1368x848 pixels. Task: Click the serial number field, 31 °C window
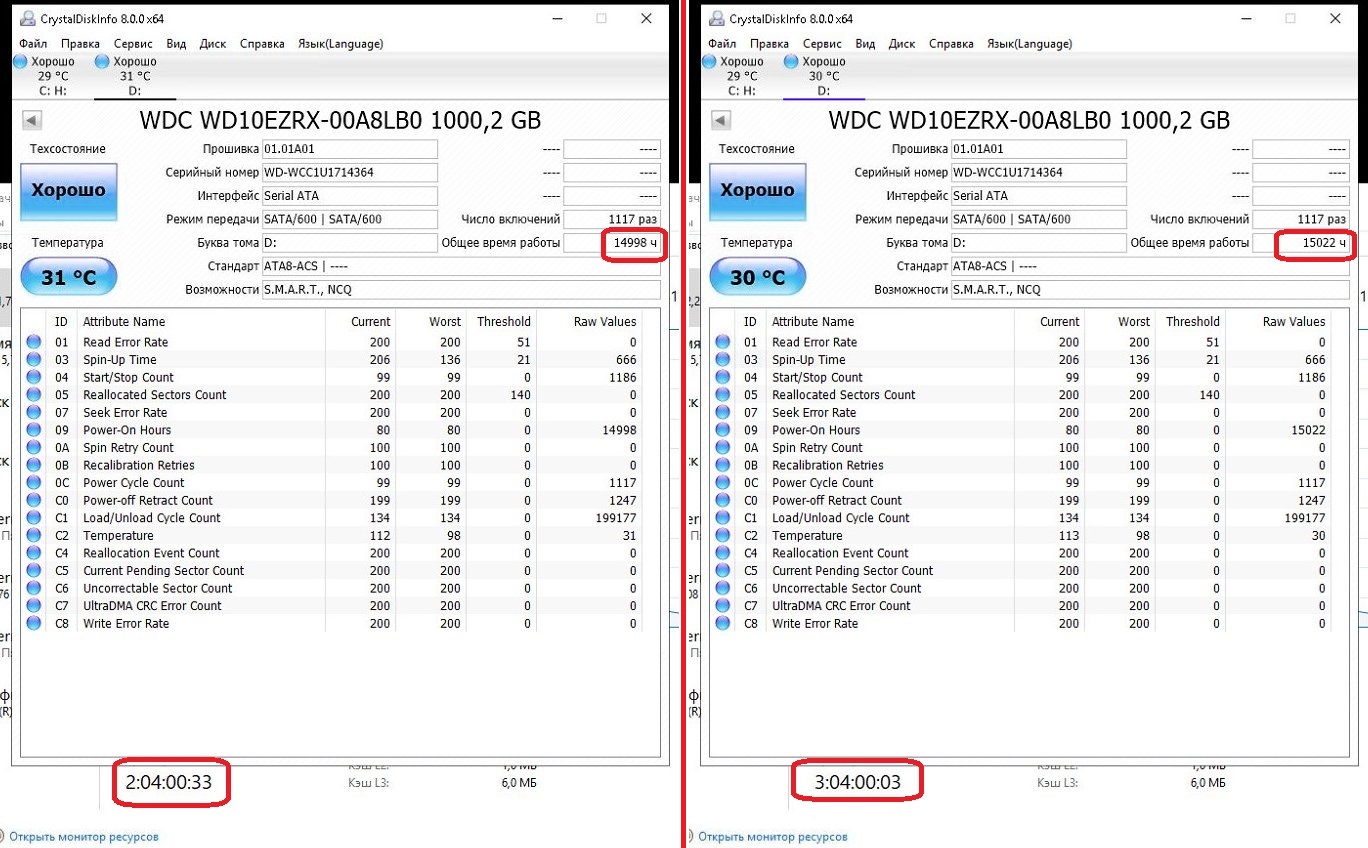(x=349, y=172)
